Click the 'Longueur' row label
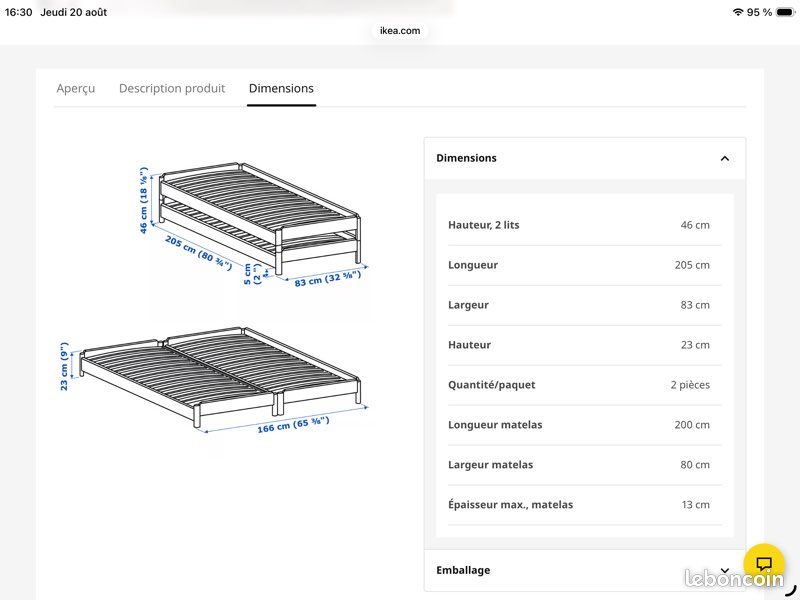The width and height of the screenshot is (800, 600). pos(473,265)
